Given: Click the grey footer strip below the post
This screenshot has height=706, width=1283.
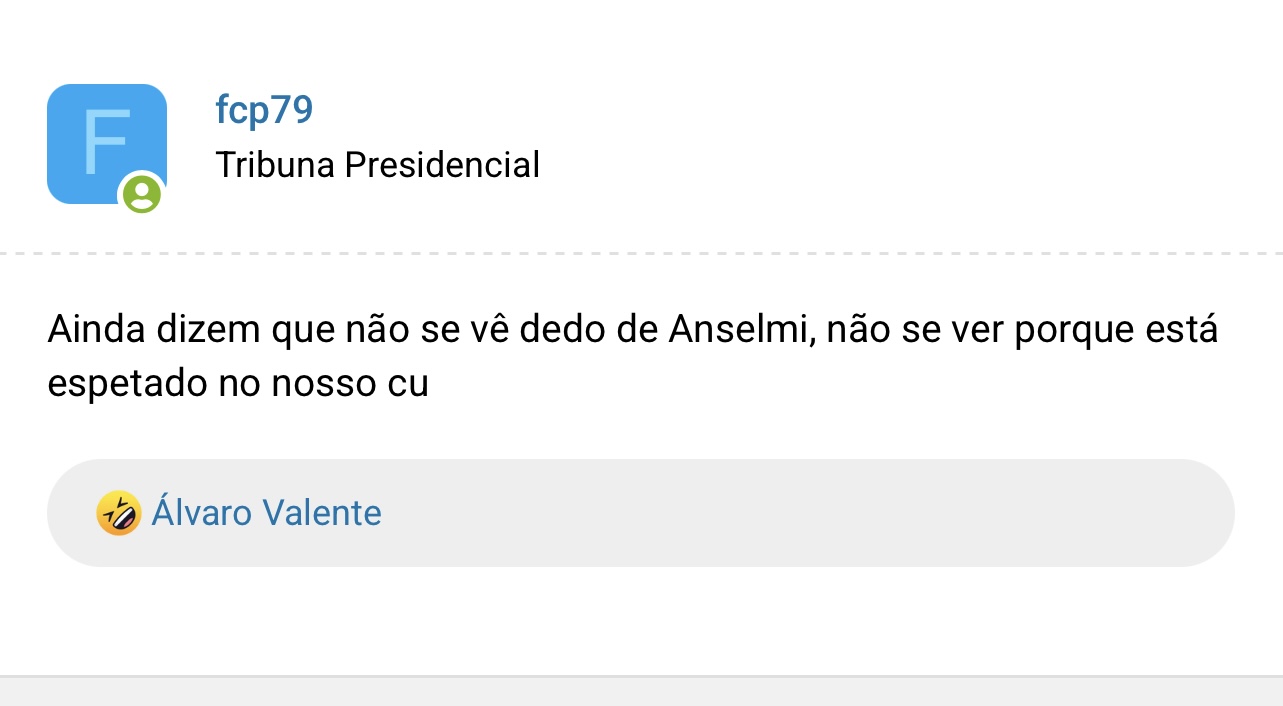Looking at the screenshot, I should click(x=641, y=691).
